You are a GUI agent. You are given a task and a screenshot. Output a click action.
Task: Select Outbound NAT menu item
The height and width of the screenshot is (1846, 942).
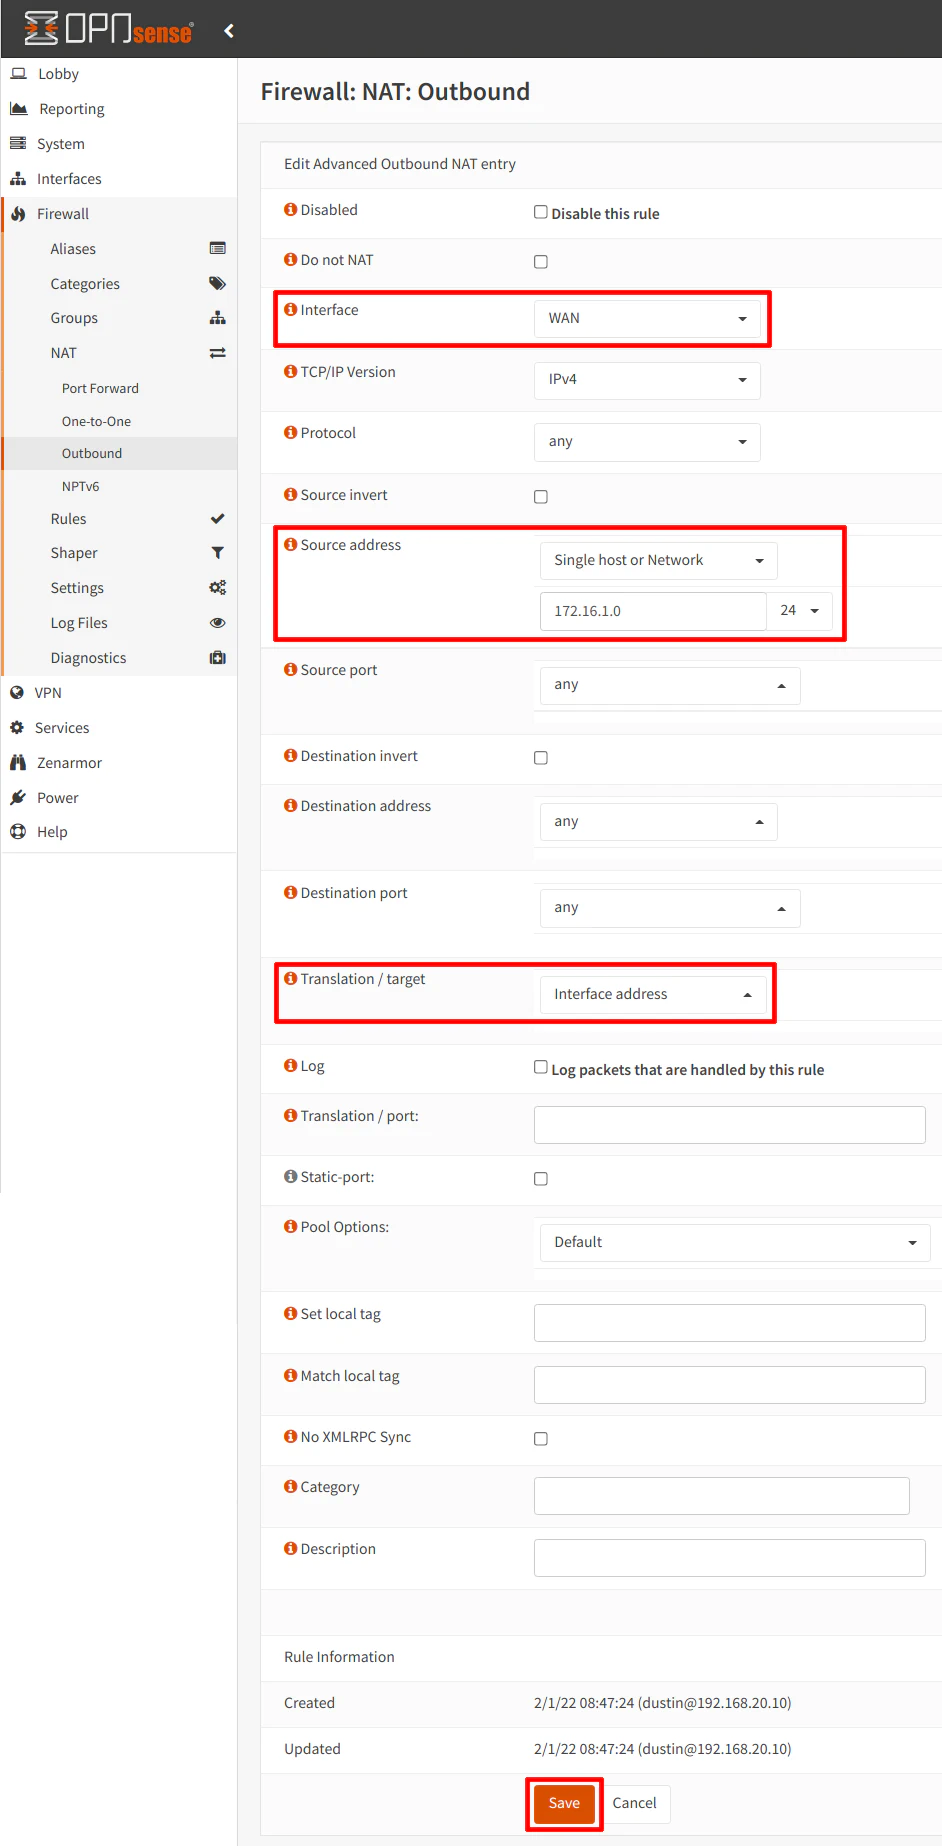pos(92,453)
